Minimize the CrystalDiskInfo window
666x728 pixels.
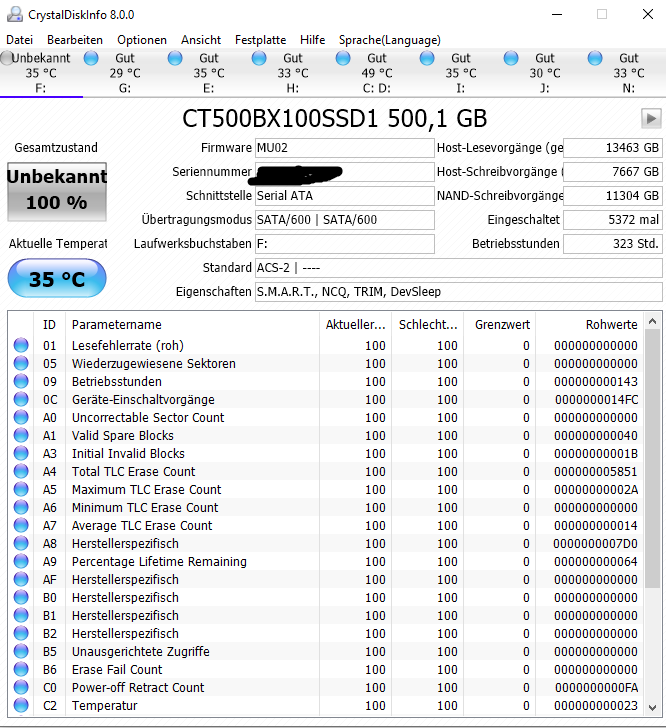[557, 14]
